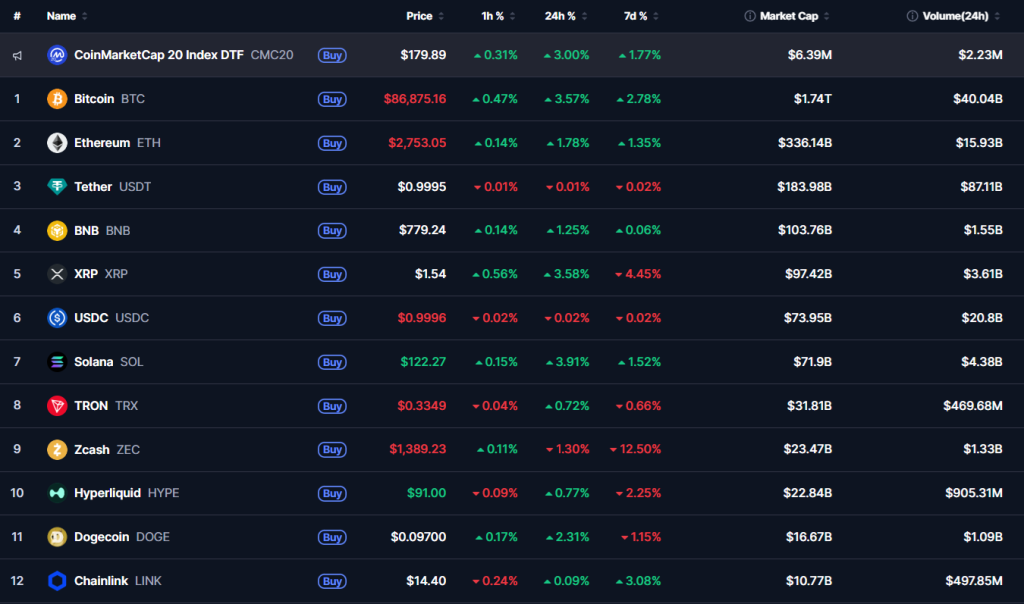This screenshot has height=604, width=1024.
Task: Click Ethereum market cap $336.14B
Action: click(x=805, y=142)
